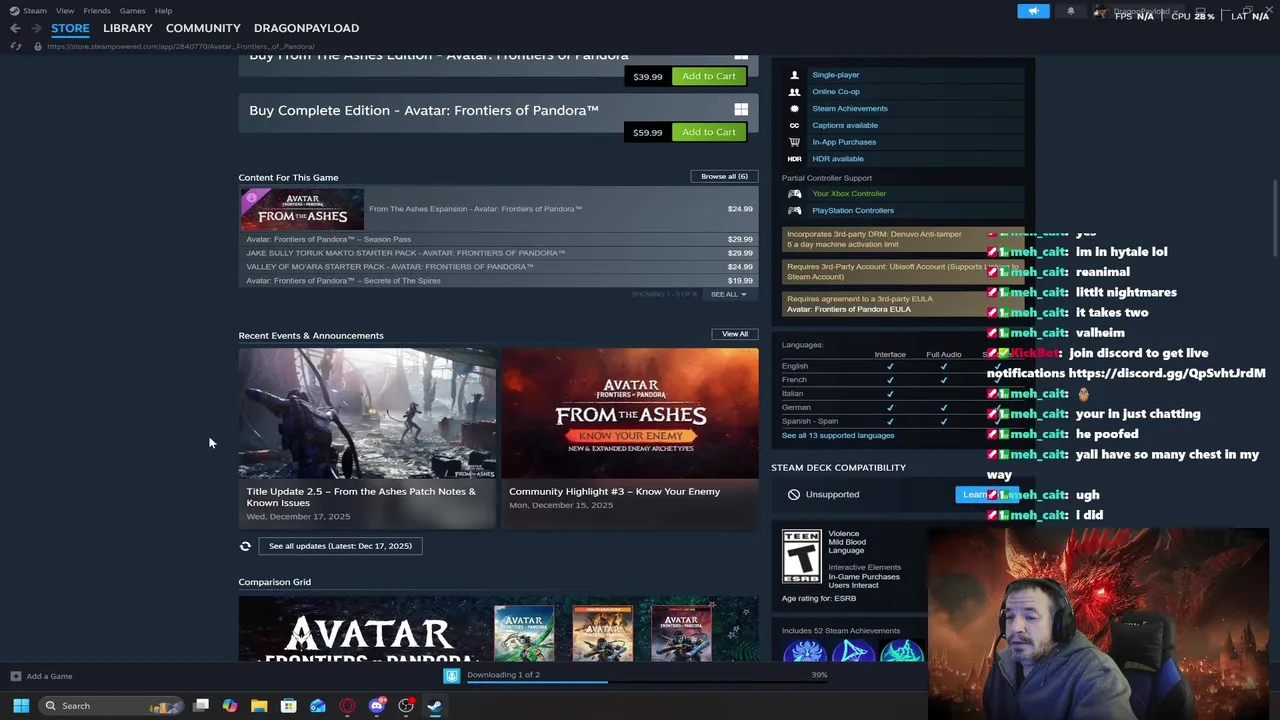
Task: Open the blue megaphone announcements button
Action: 1033,11
